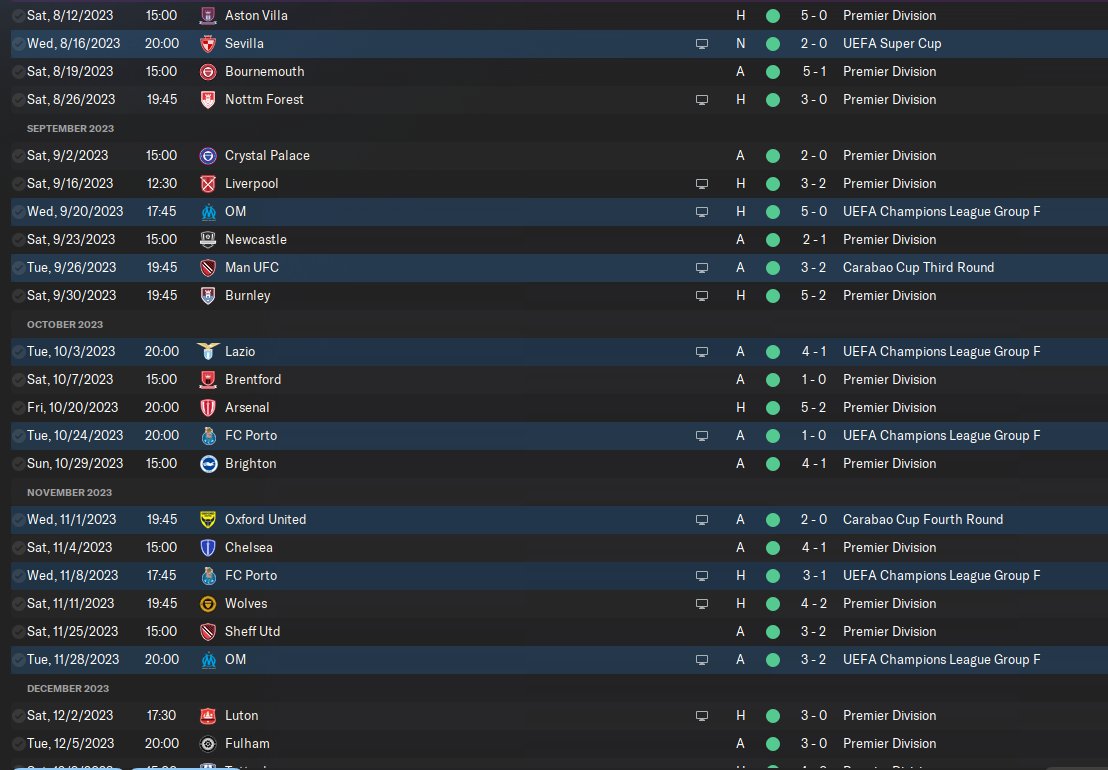
Task: Open the Carabao Cup Third Round link
Action: click(x=918, y=267)
